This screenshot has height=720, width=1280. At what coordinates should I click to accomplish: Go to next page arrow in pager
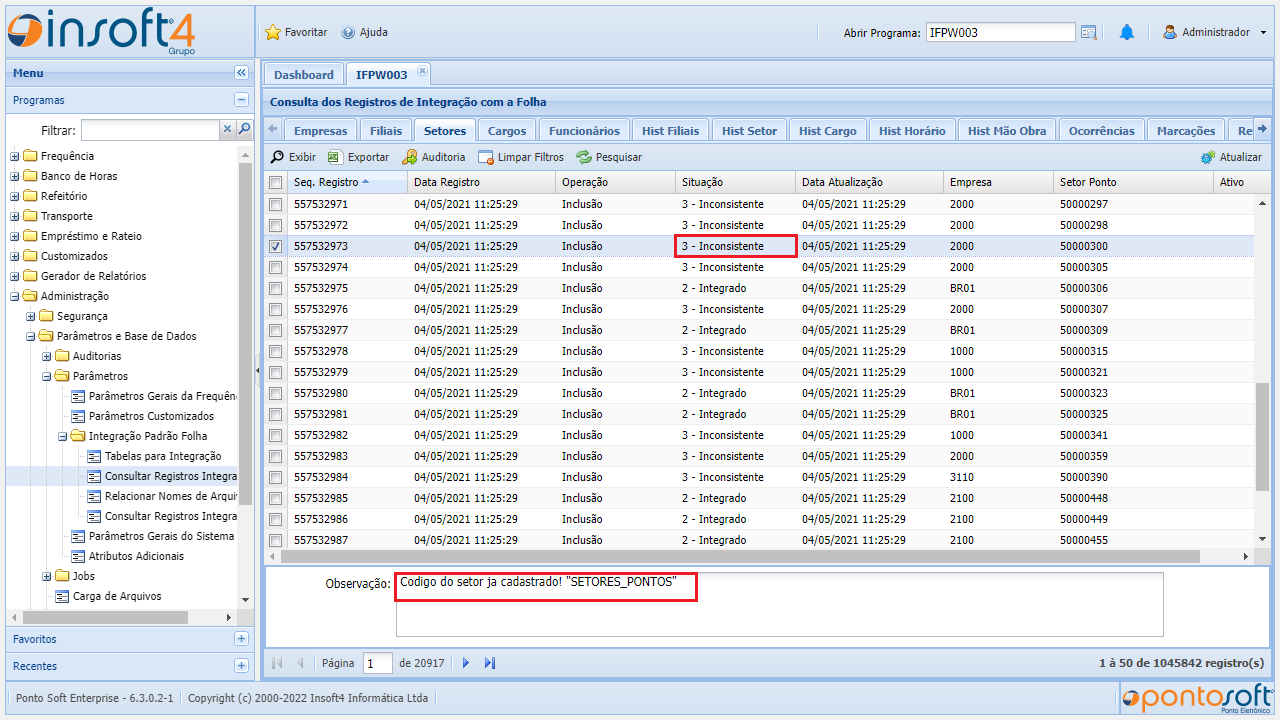click(466, 663)
